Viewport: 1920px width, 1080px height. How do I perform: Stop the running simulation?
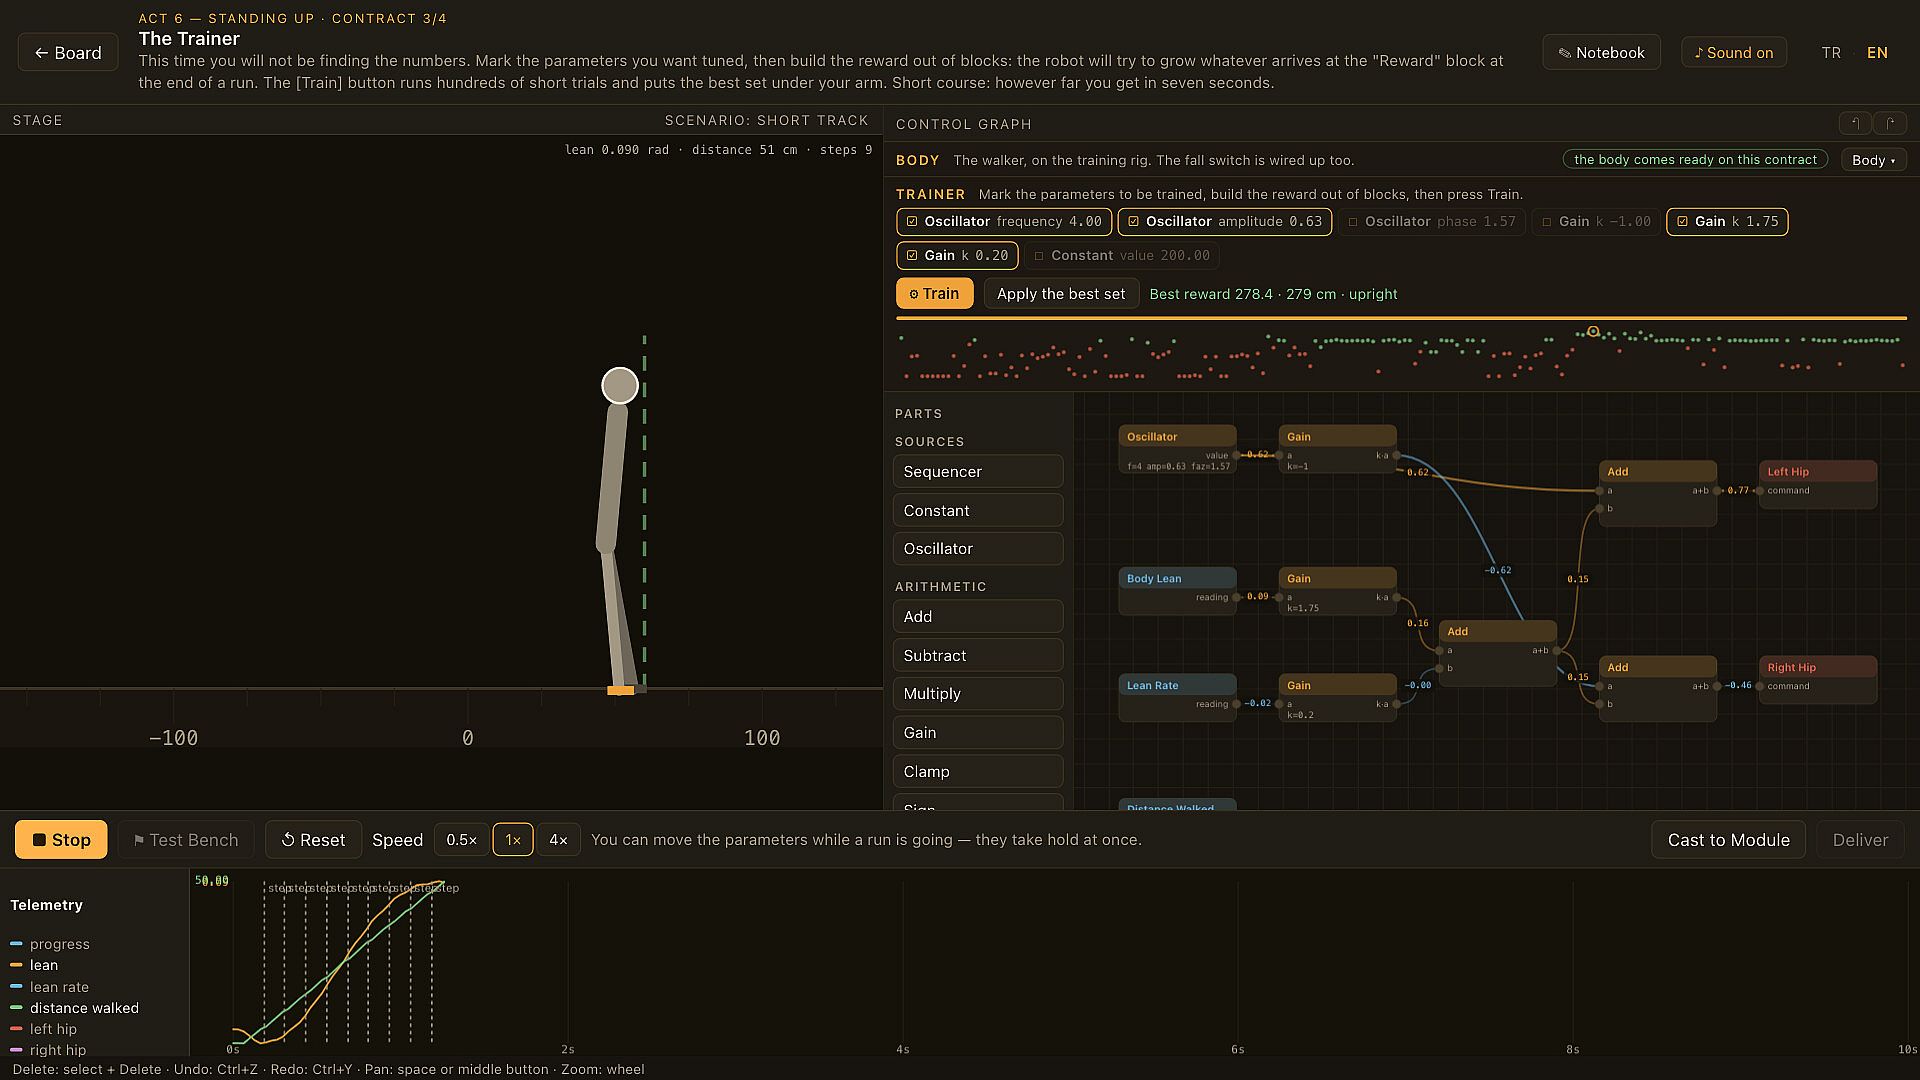pos(61,840)
